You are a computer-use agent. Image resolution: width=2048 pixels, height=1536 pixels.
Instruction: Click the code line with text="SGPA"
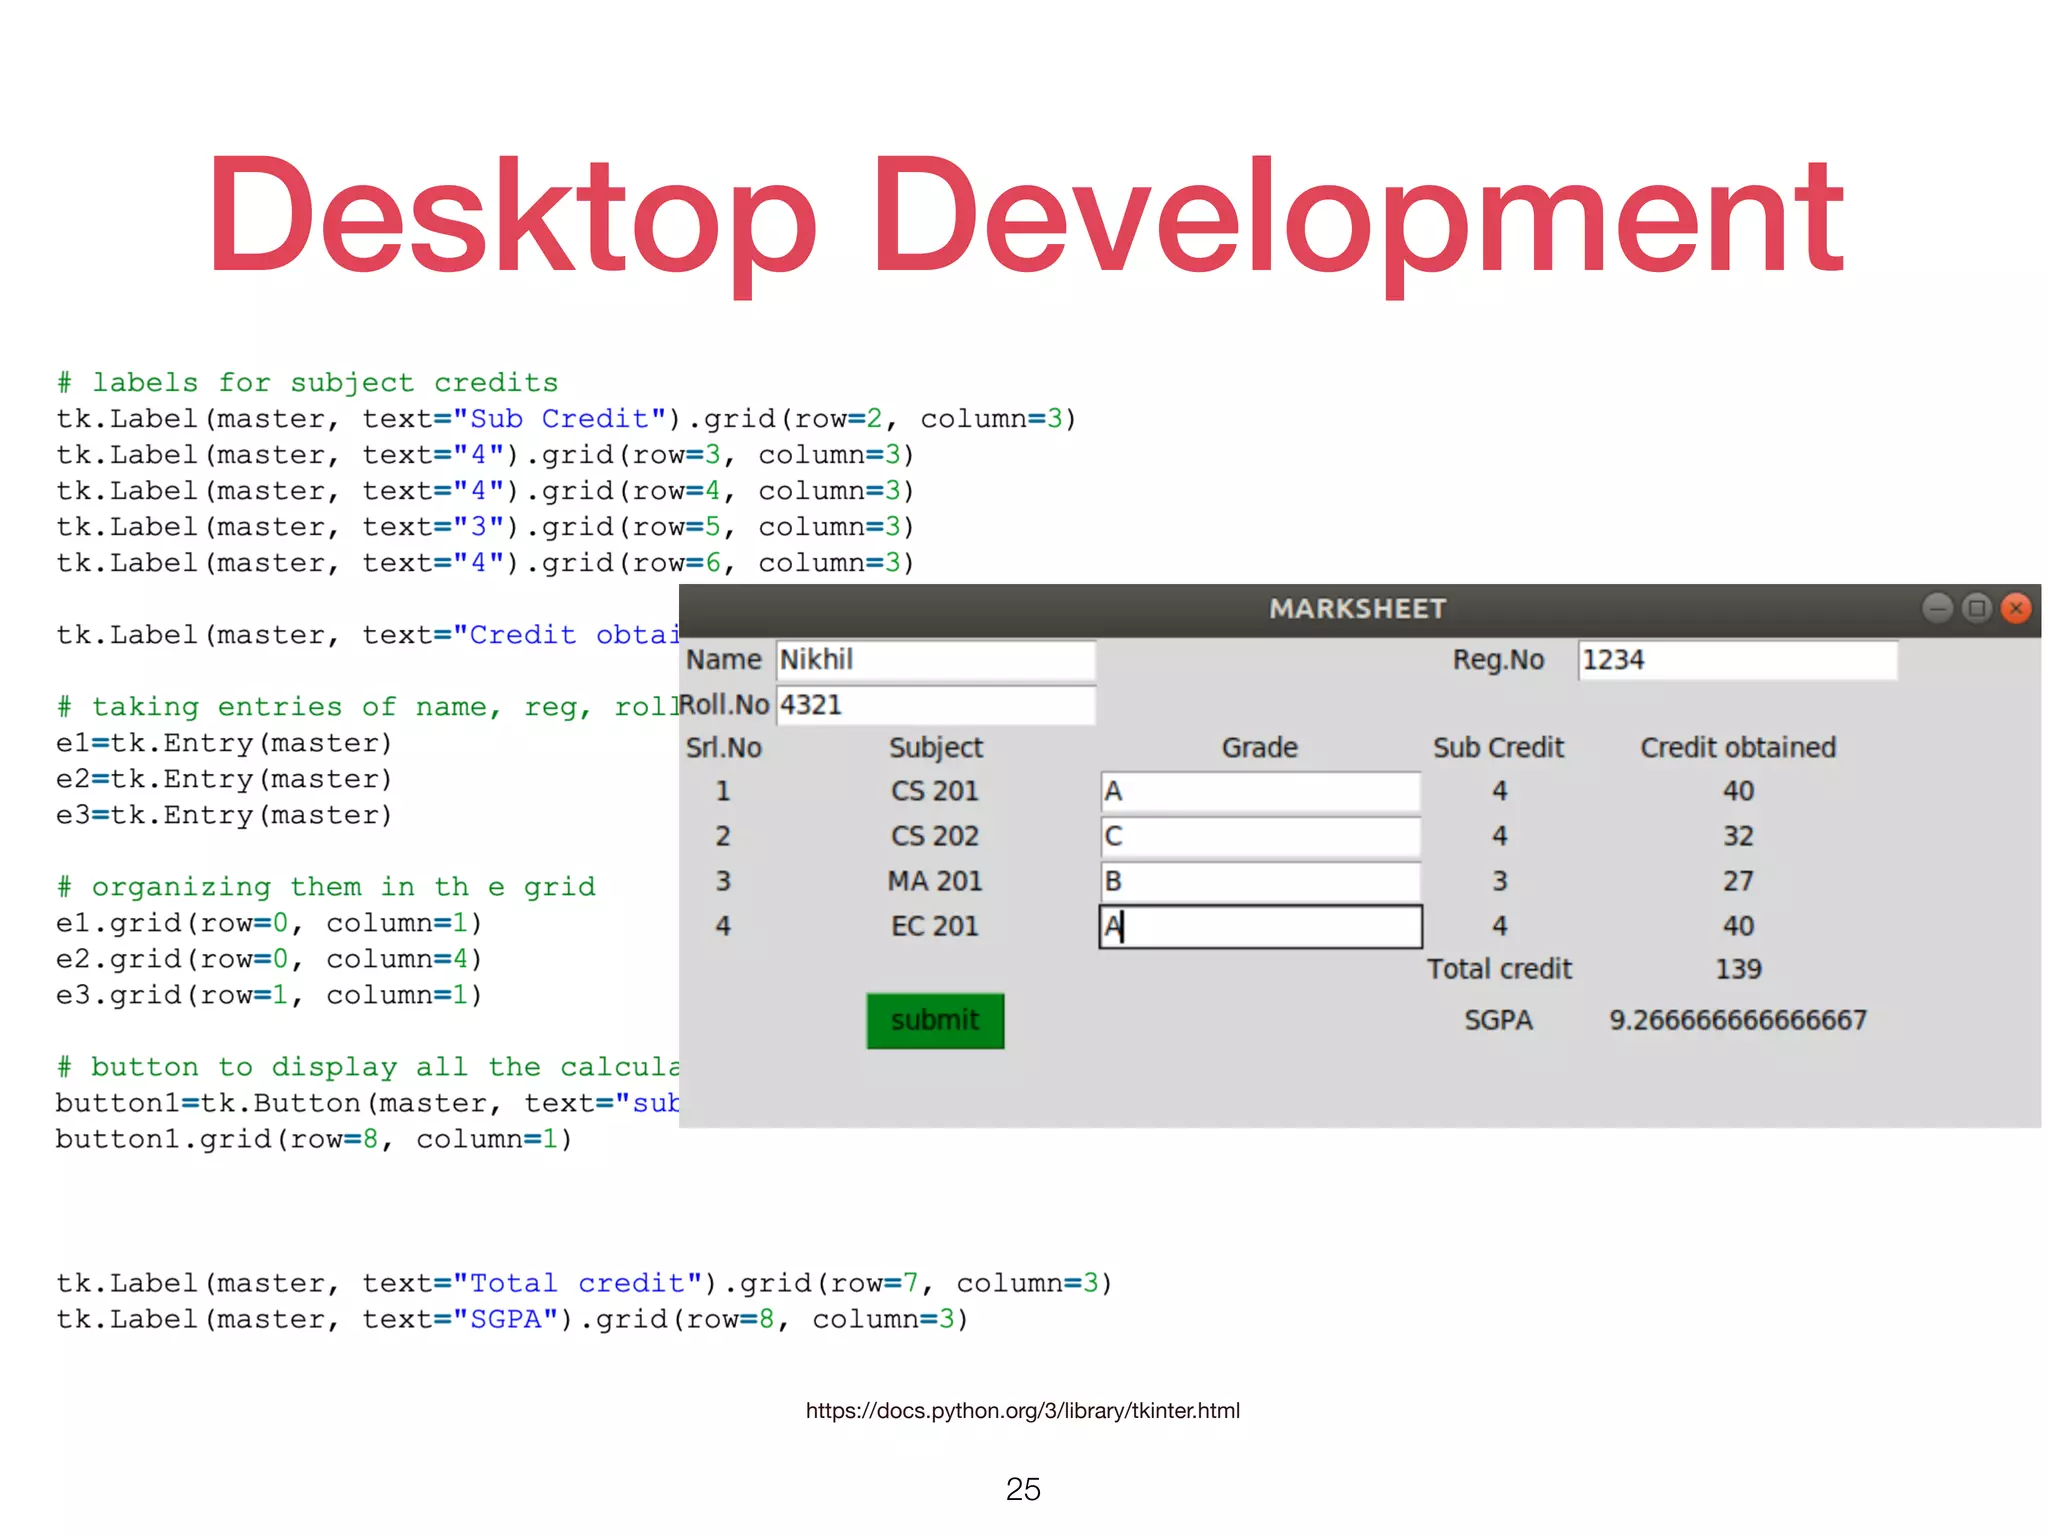click(512, 1319)
